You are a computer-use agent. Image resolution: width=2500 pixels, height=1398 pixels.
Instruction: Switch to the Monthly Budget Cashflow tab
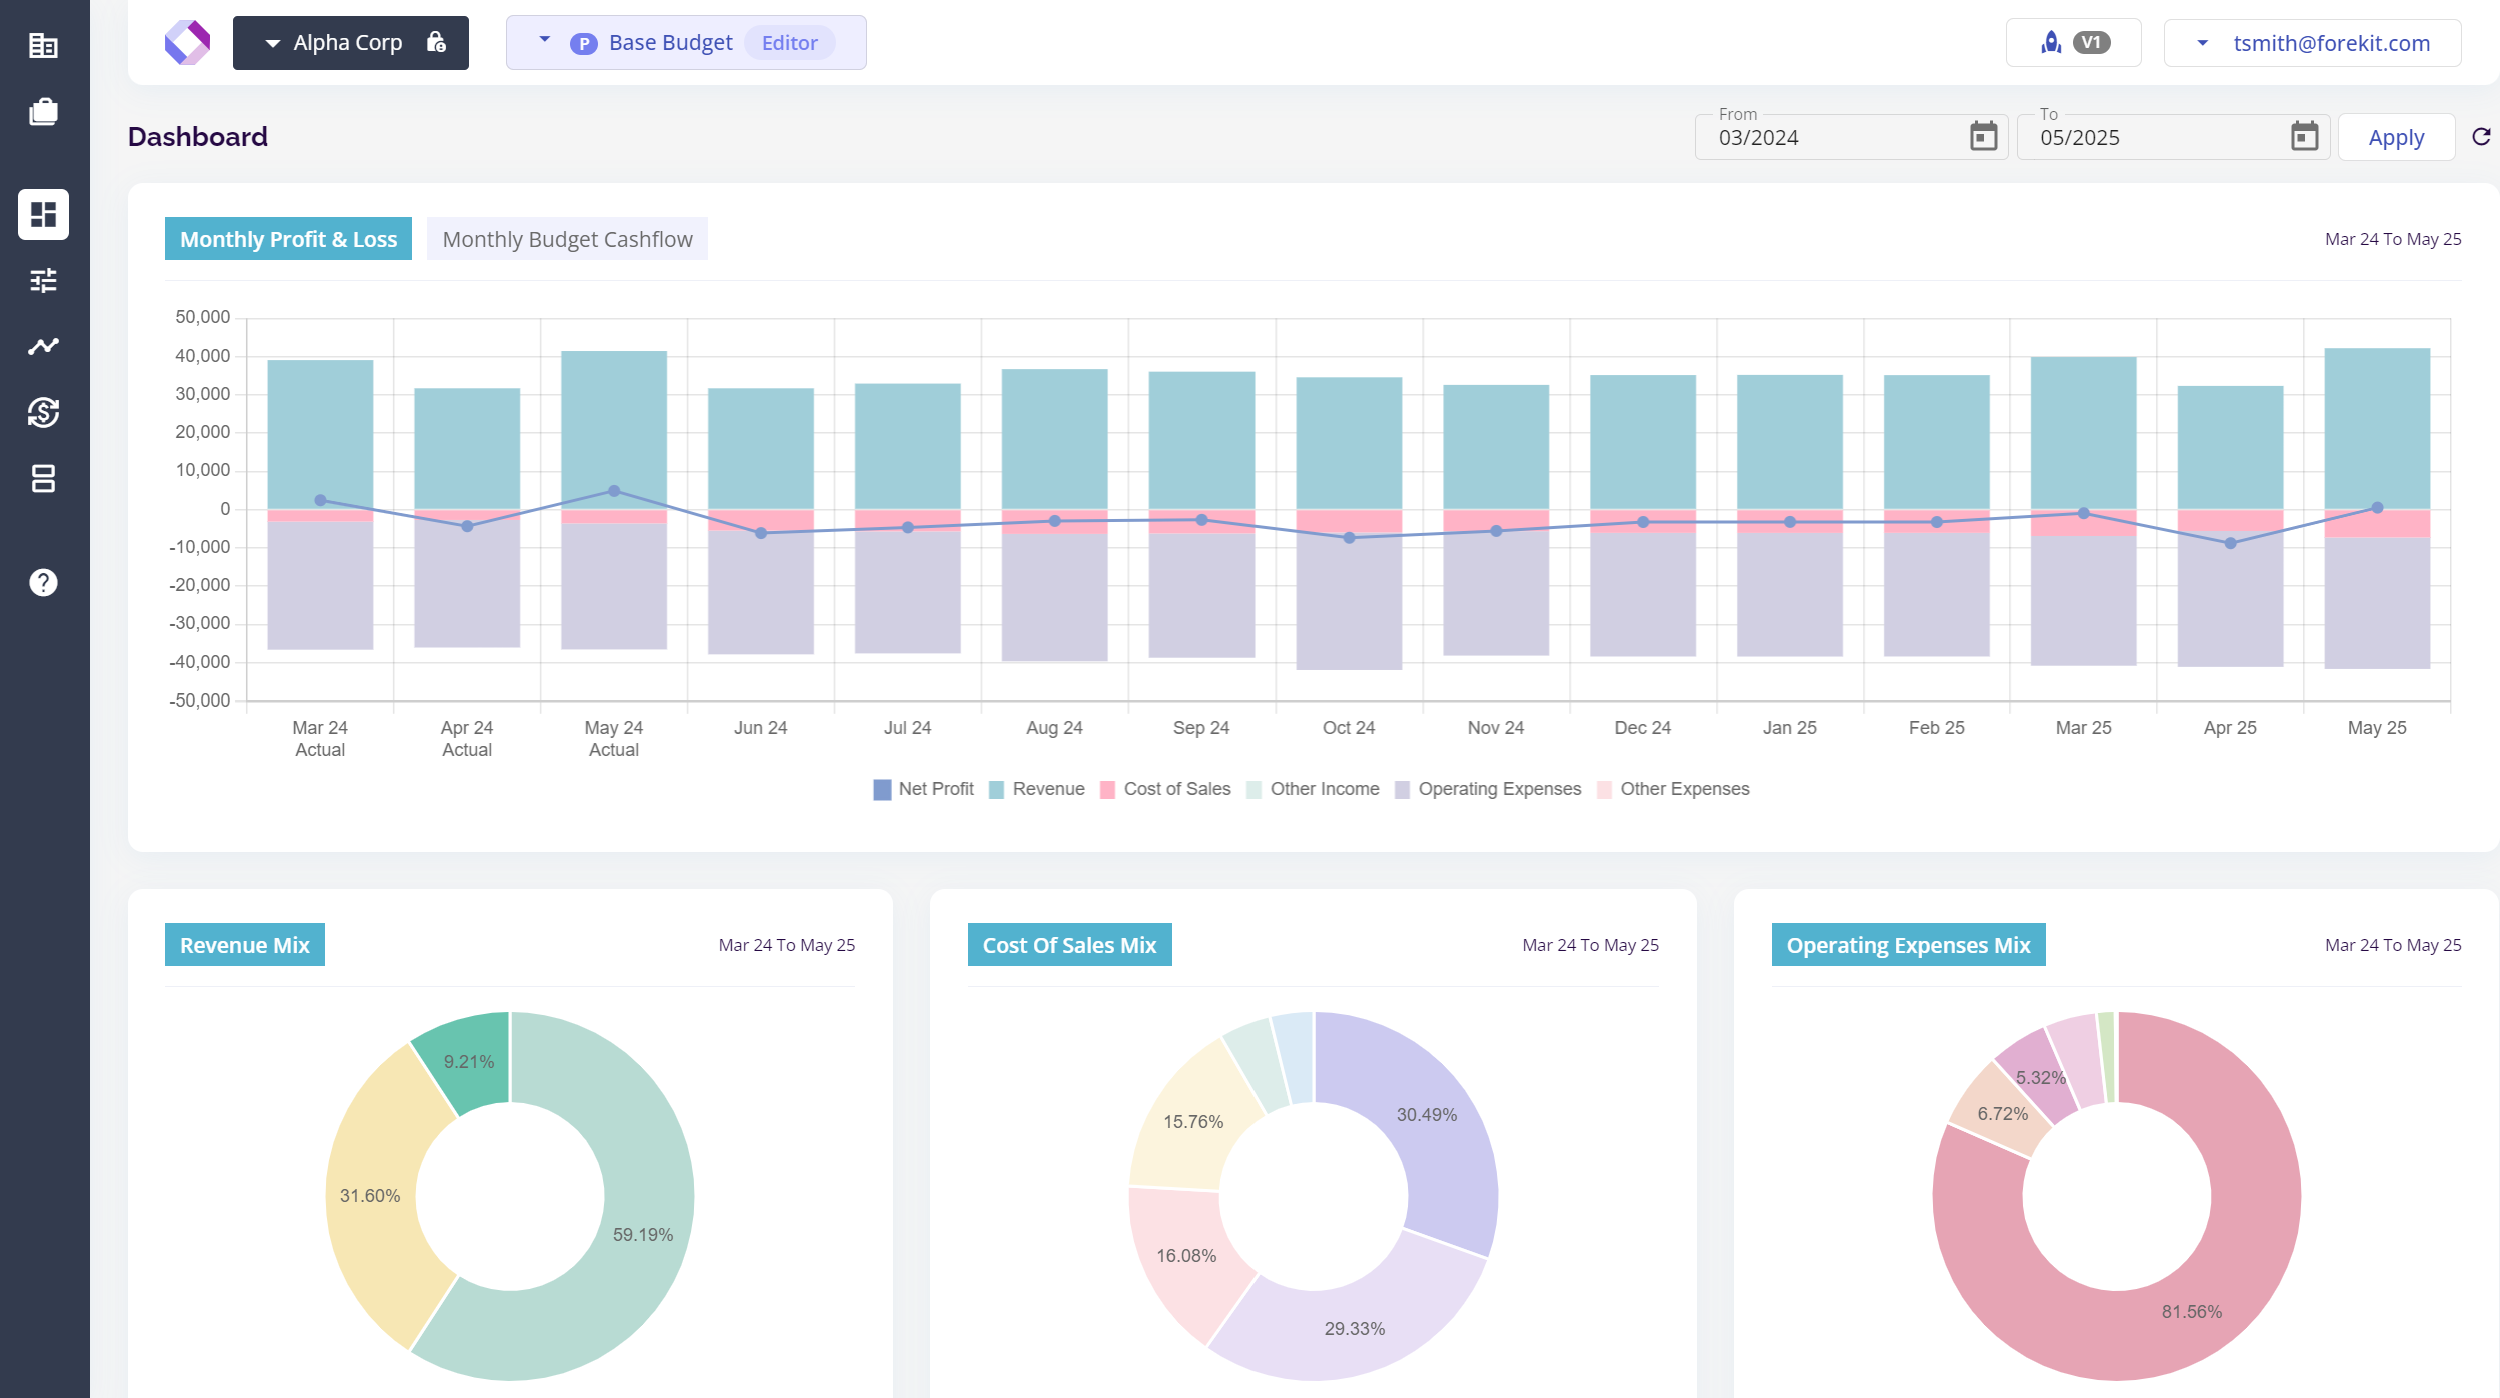point(567,239)
